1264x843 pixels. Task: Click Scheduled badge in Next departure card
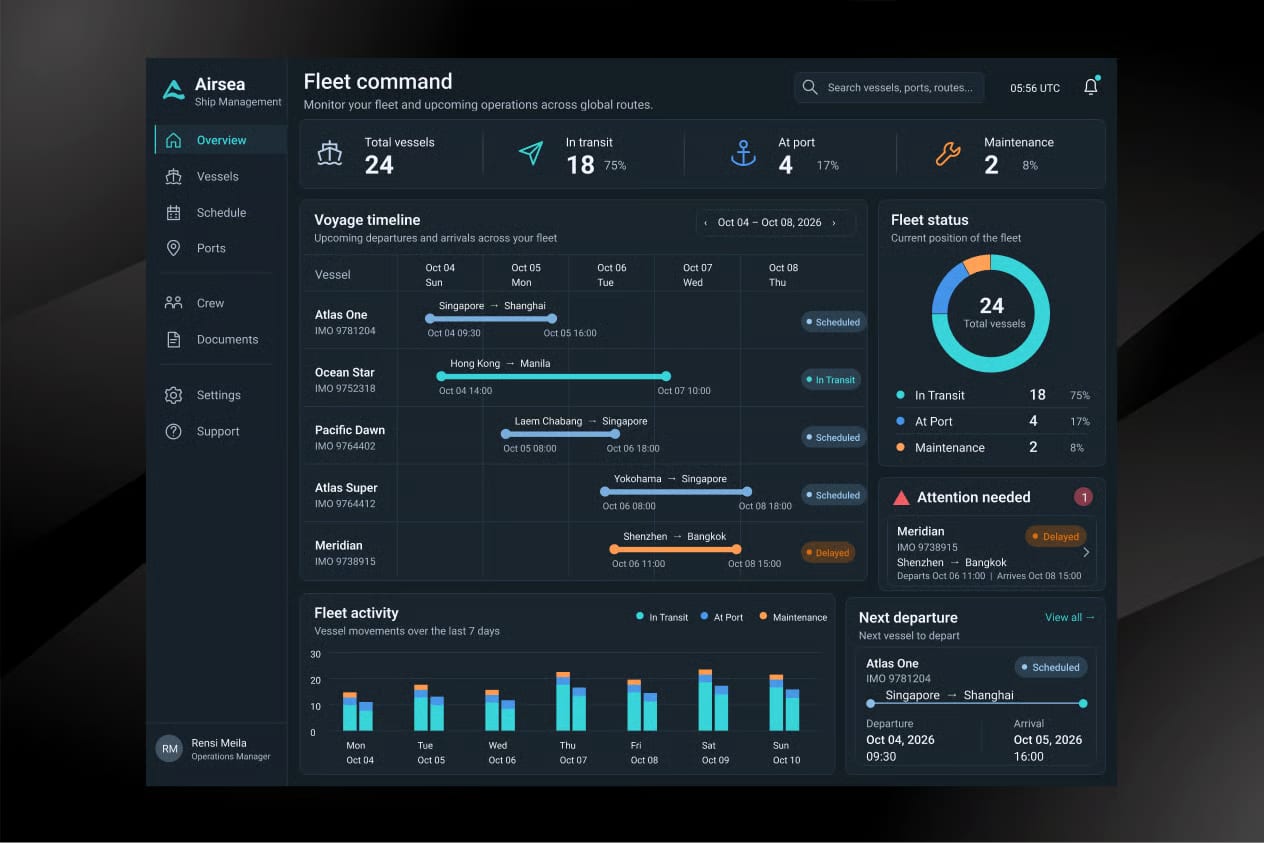1051,667
